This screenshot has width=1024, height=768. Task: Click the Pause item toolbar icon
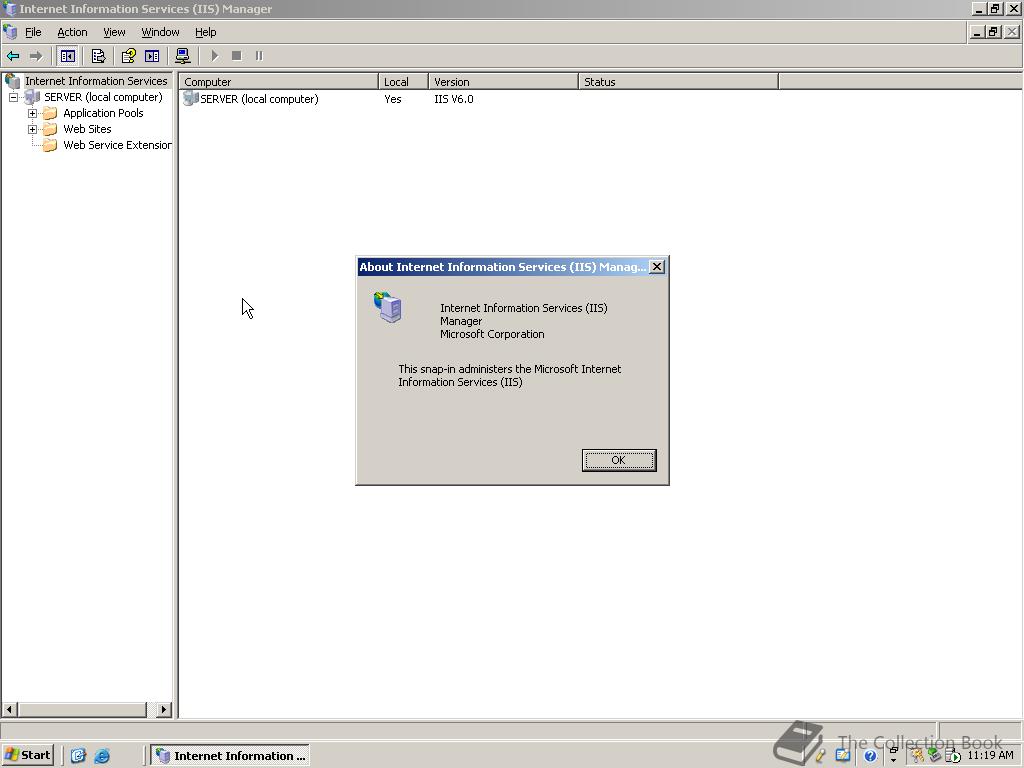pyautogui.click(x=259, y=56)
